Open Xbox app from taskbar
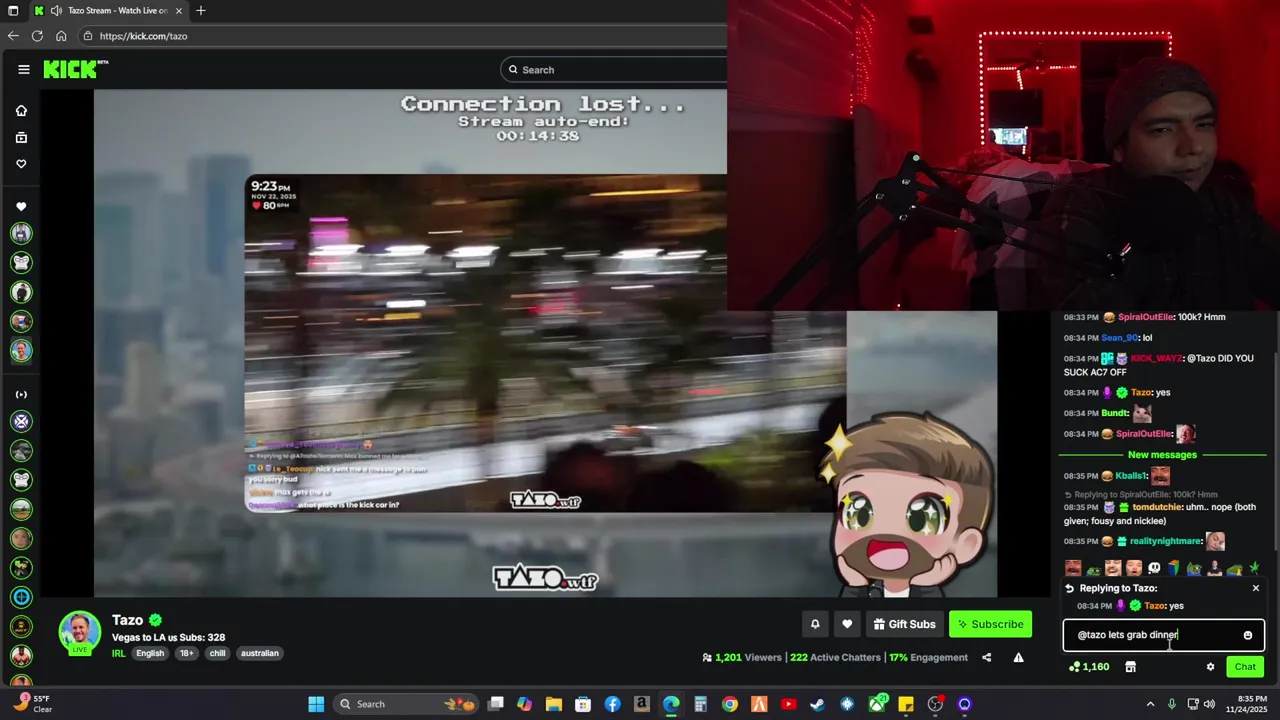The width and height of the screenshot is (1280, 720). coord(877,704)
